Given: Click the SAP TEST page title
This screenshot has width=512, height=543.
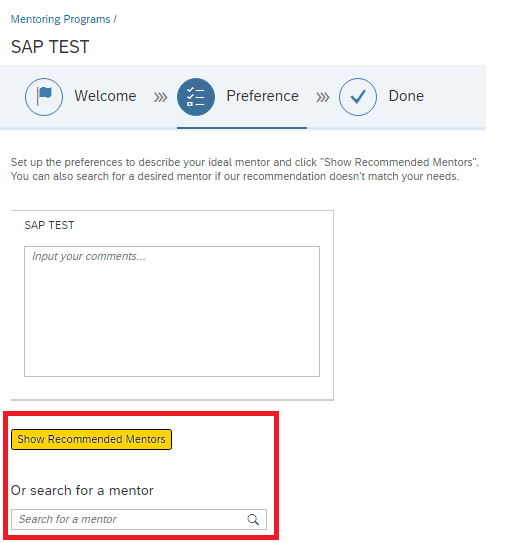Looking at the screenshot, I should pyautogui.click(x=50, y=47).
